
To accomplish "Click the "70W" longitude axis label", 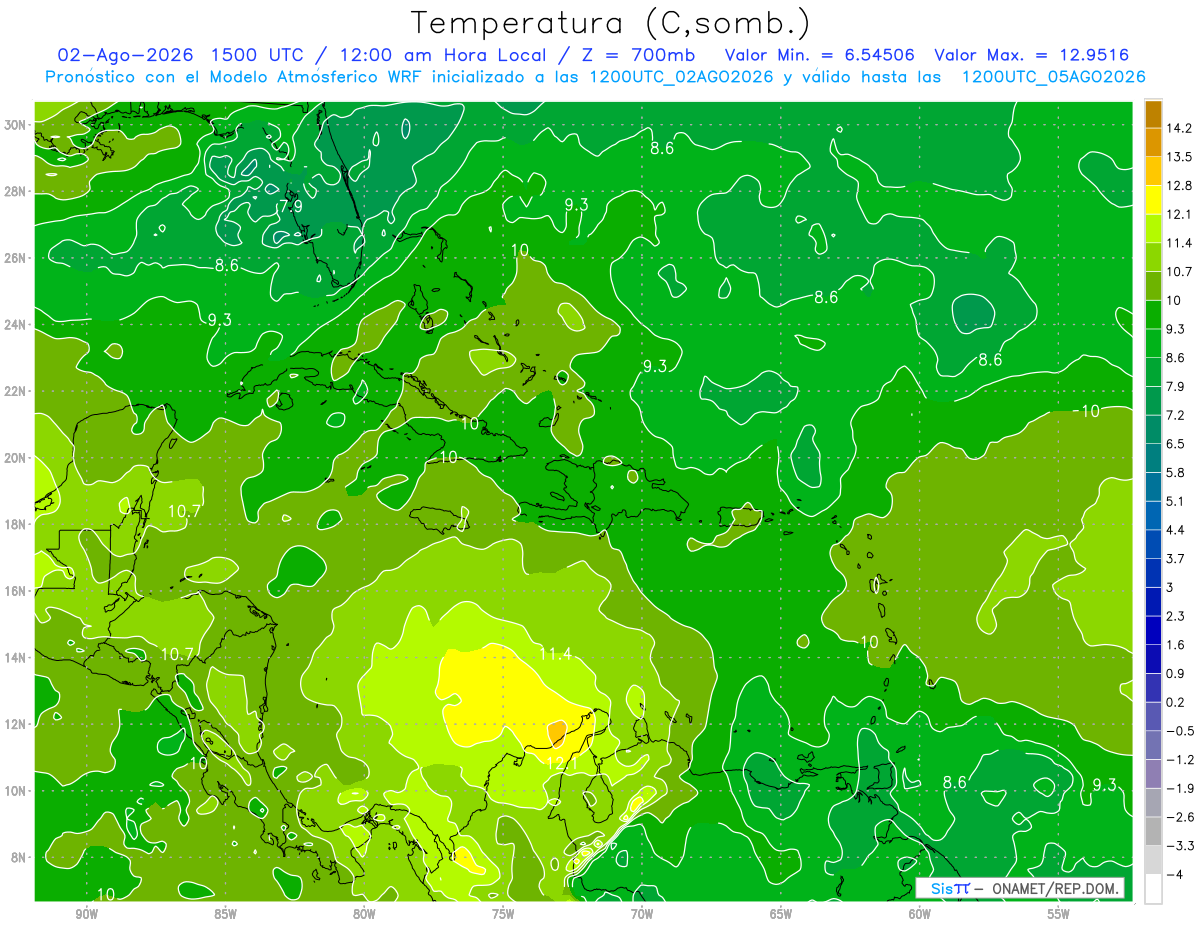I will click(642, 914).
